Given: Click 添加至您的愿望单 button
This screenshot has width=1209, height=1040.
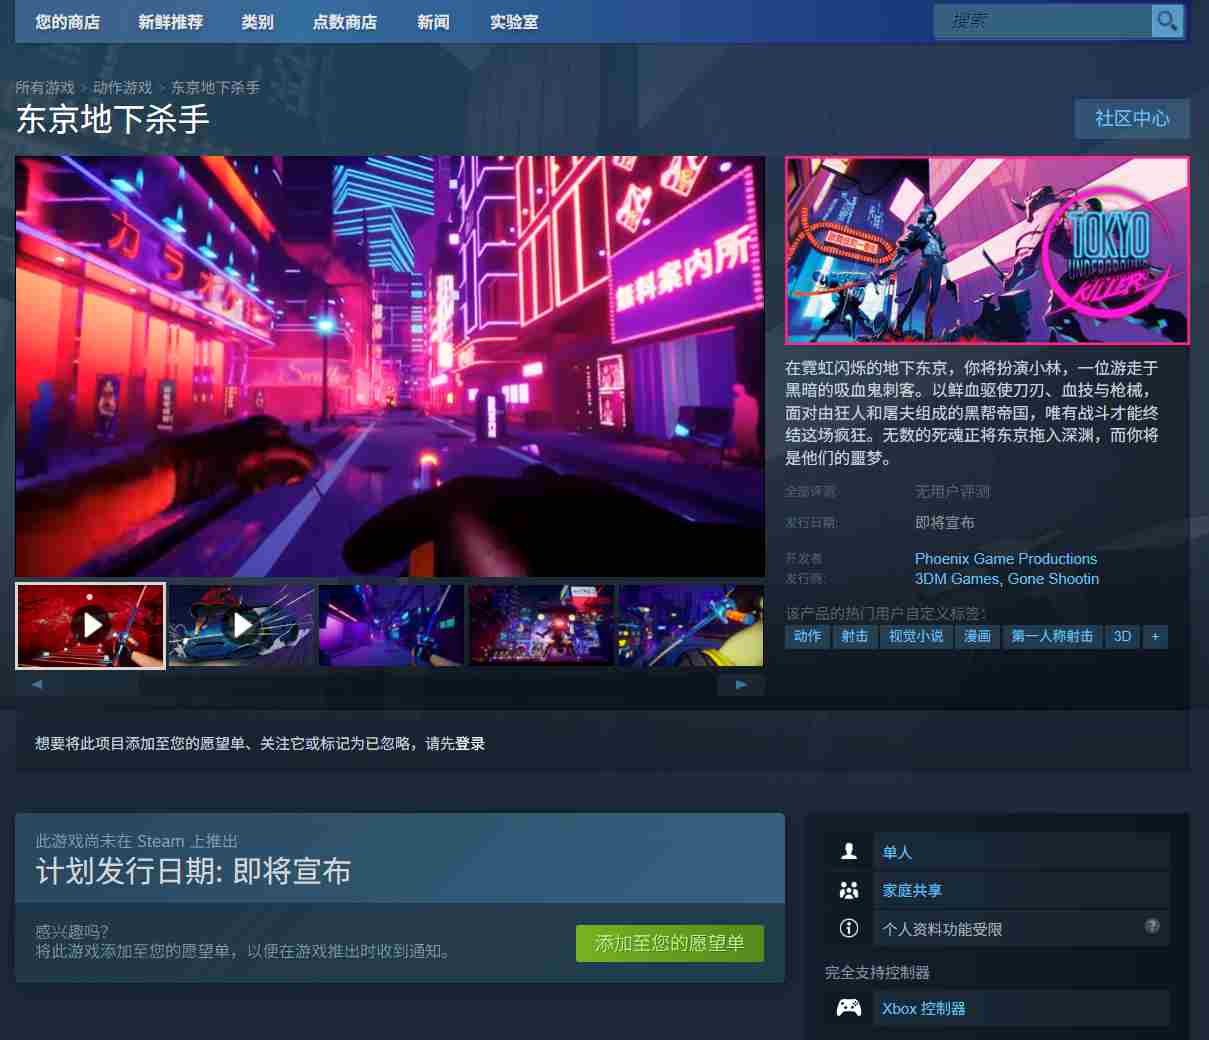Looking at the screenshot, I should (669, 943).
